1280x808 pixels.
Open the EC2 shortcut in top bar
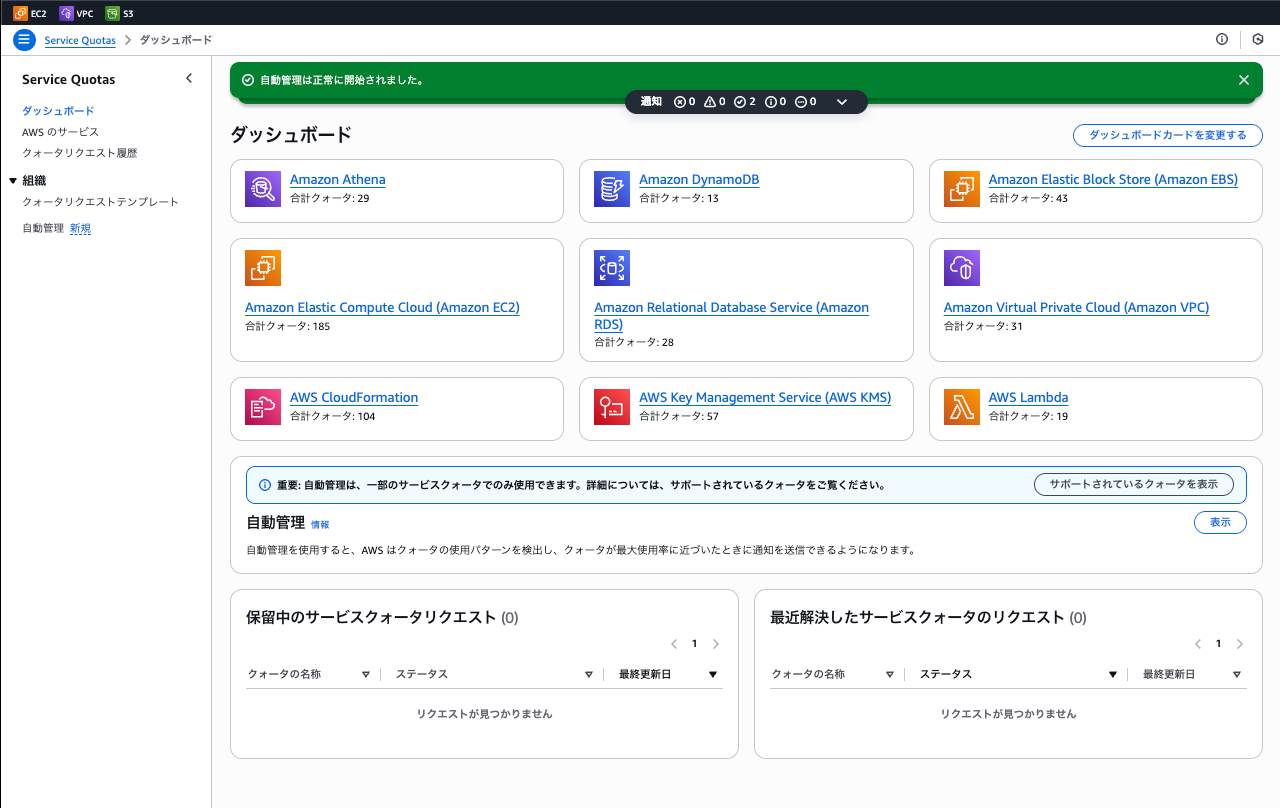pyautogui.click(x=30, y=13)
